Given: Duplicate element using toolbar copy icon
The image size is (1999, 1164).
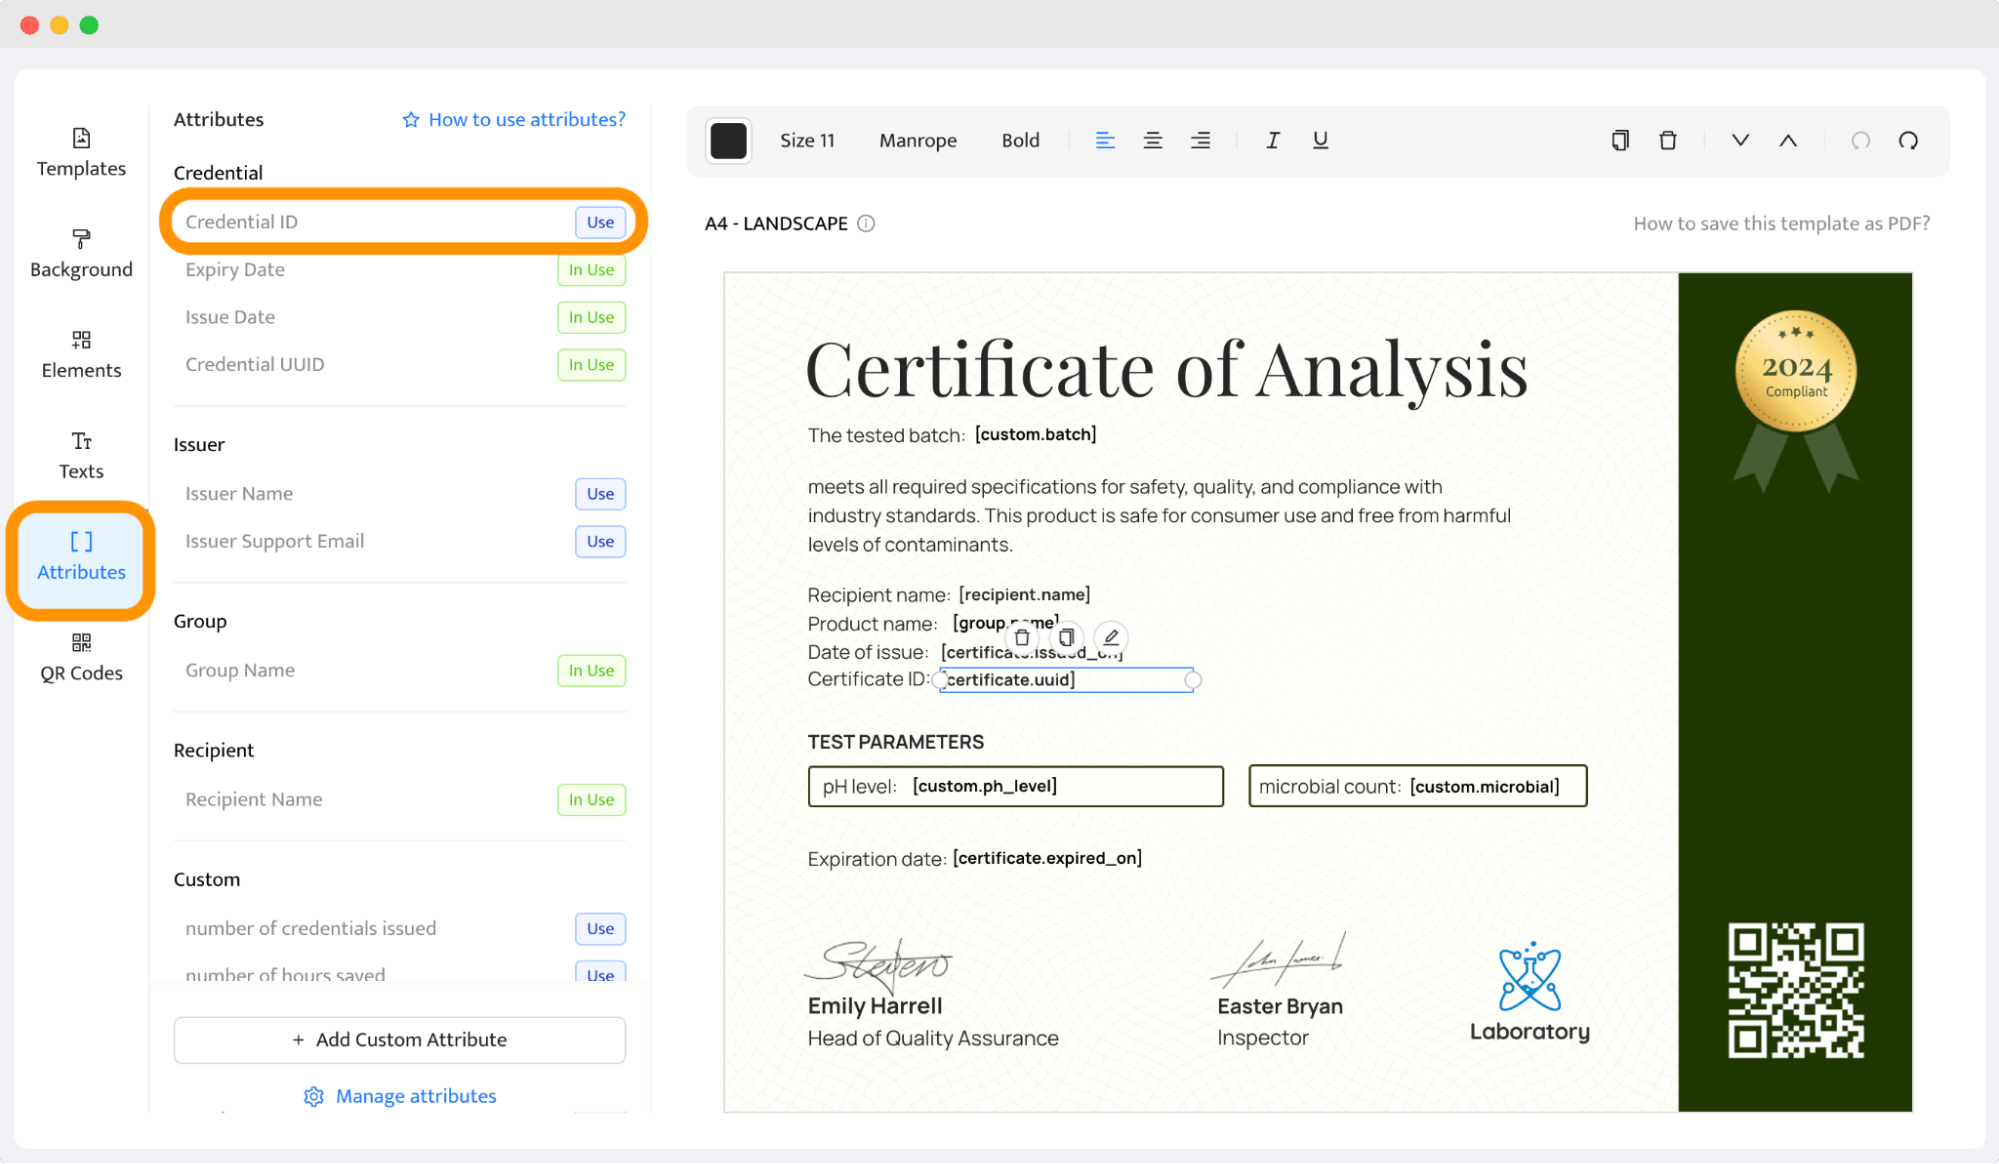Looking at the screenshot, I should [1620, 141].
